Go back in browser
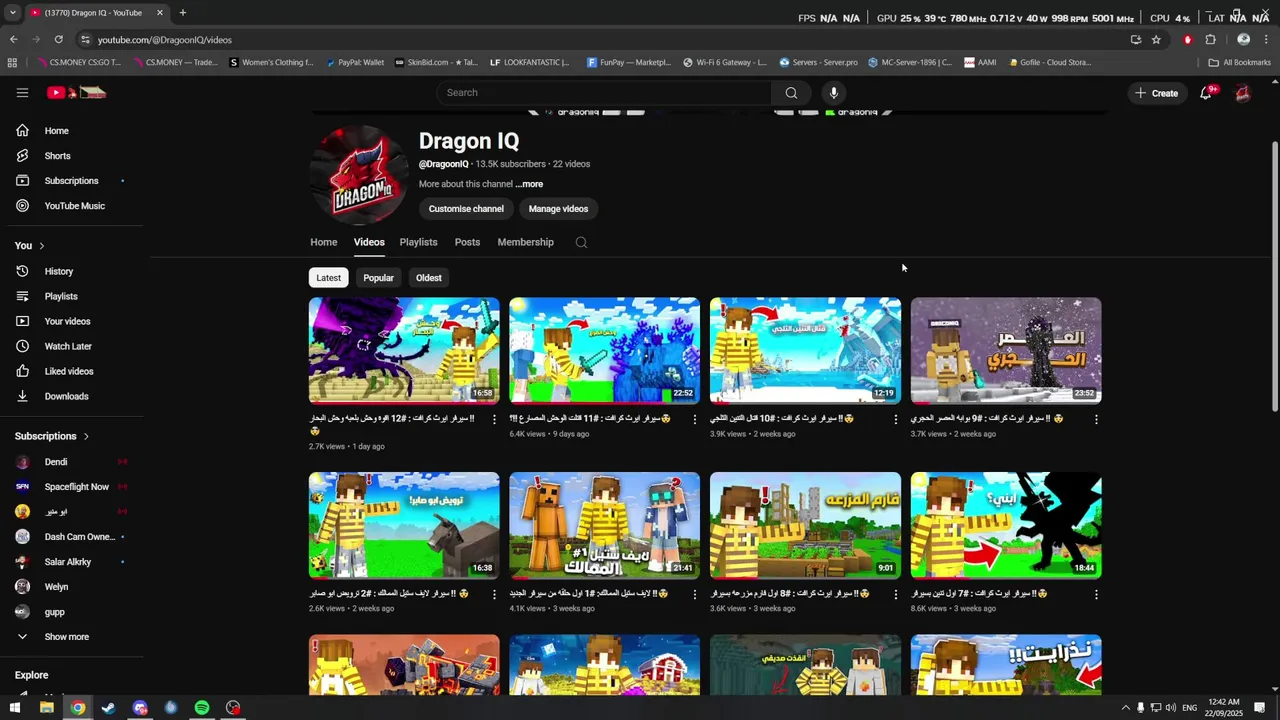Screen dimensions: 1280x720 tap(13, 40)
